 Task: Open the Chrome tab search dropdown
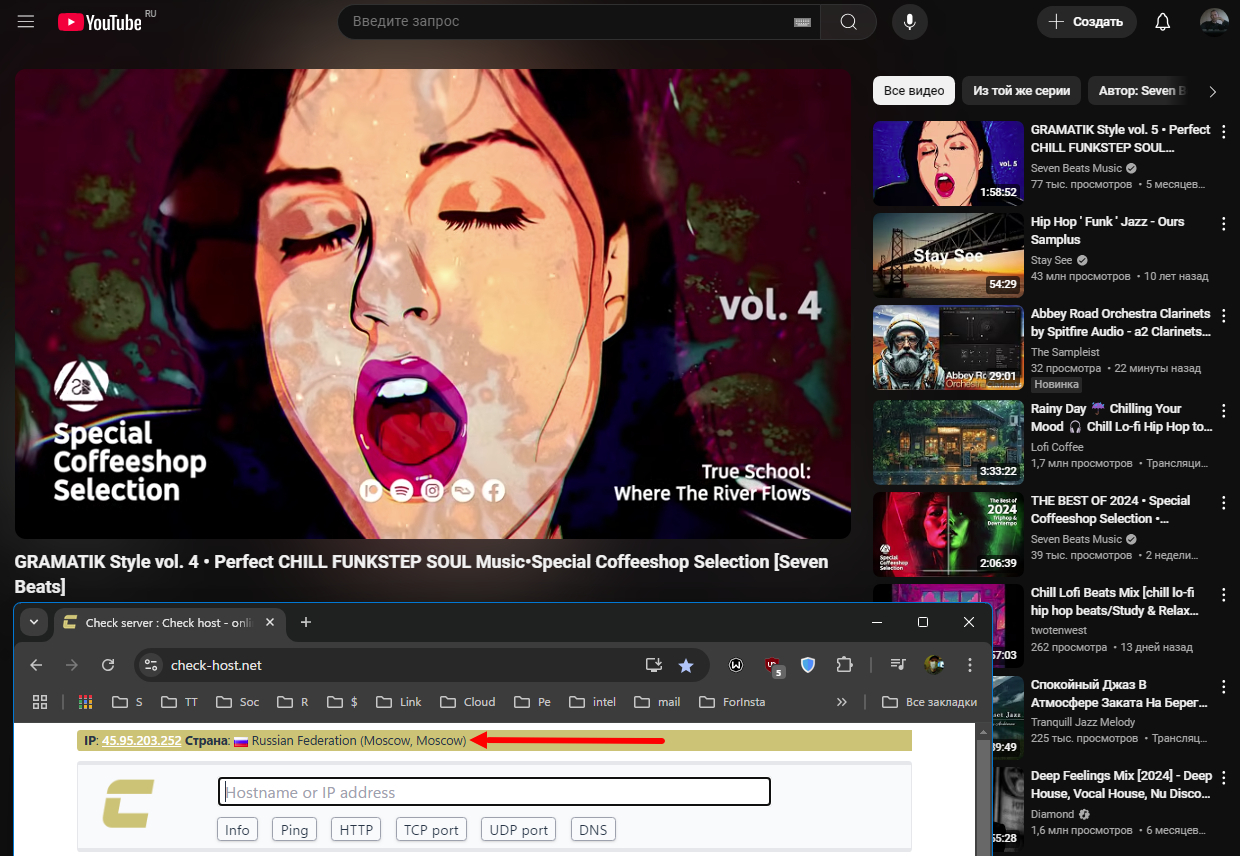pos(34,622)
